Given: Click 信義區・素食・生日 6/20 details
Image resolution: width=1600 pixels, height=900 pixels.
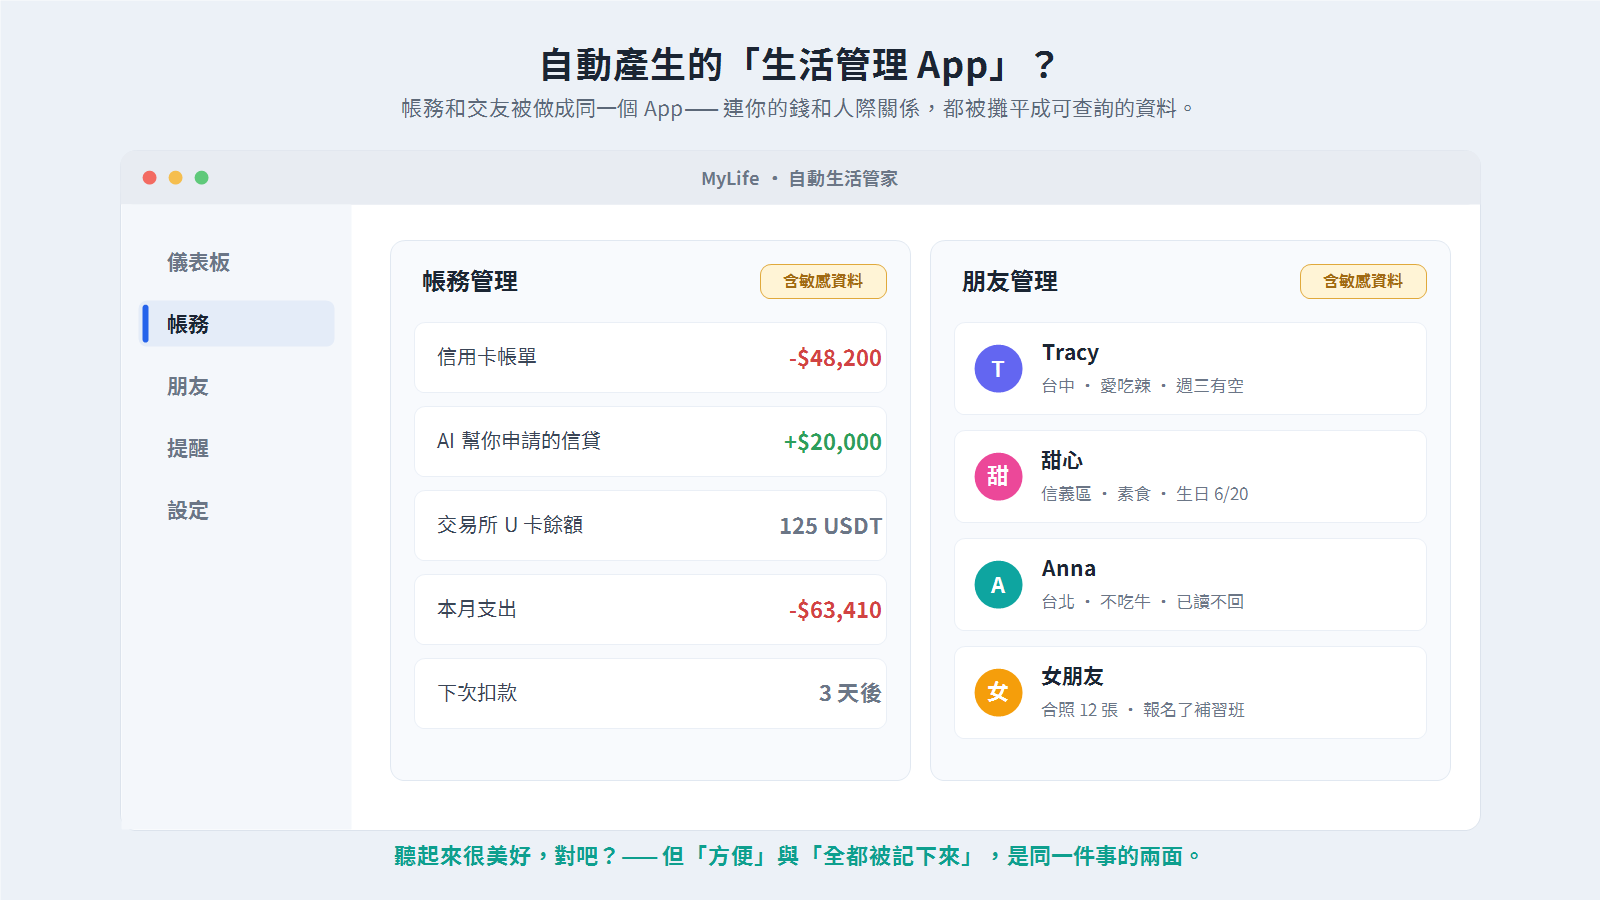Looking at the screenshot, I should click(x=1145, y=494).
